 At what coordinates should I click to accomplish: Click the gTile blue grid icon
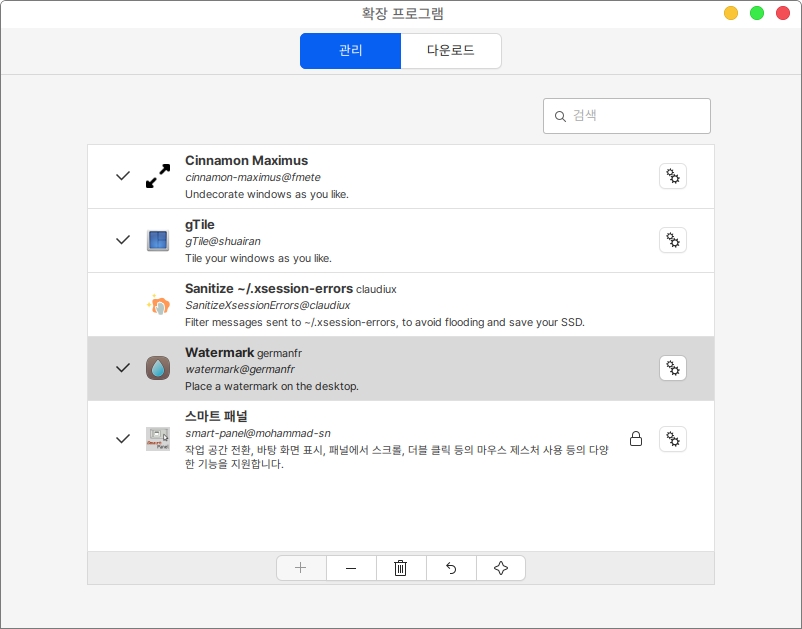(x=158, y=240)
